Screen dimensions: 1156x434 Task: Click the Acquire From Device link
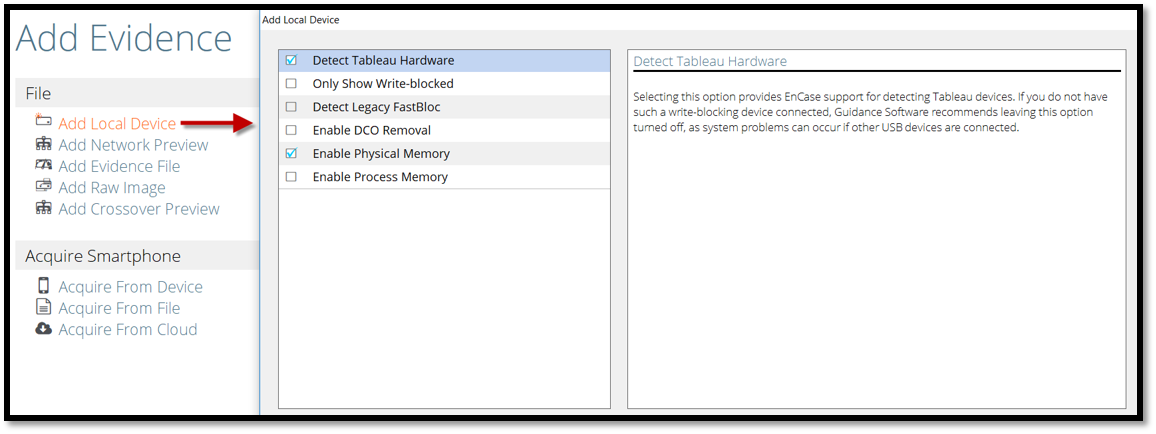(x=130, y=287)
